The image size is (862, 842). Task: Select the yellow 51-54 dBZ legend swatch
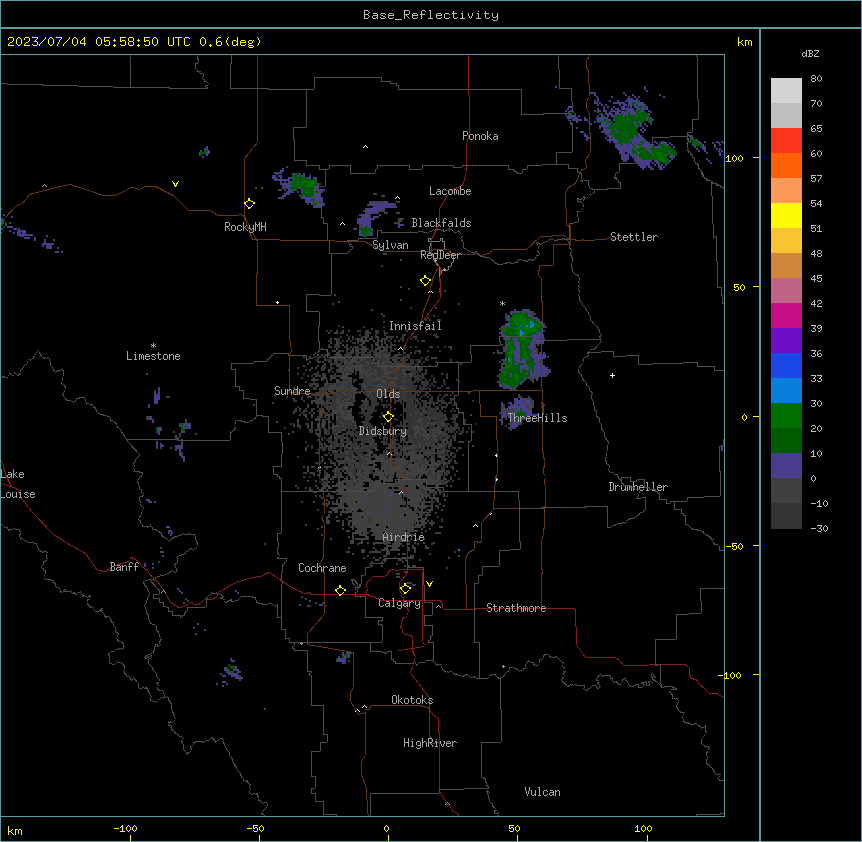pos(786,215)
